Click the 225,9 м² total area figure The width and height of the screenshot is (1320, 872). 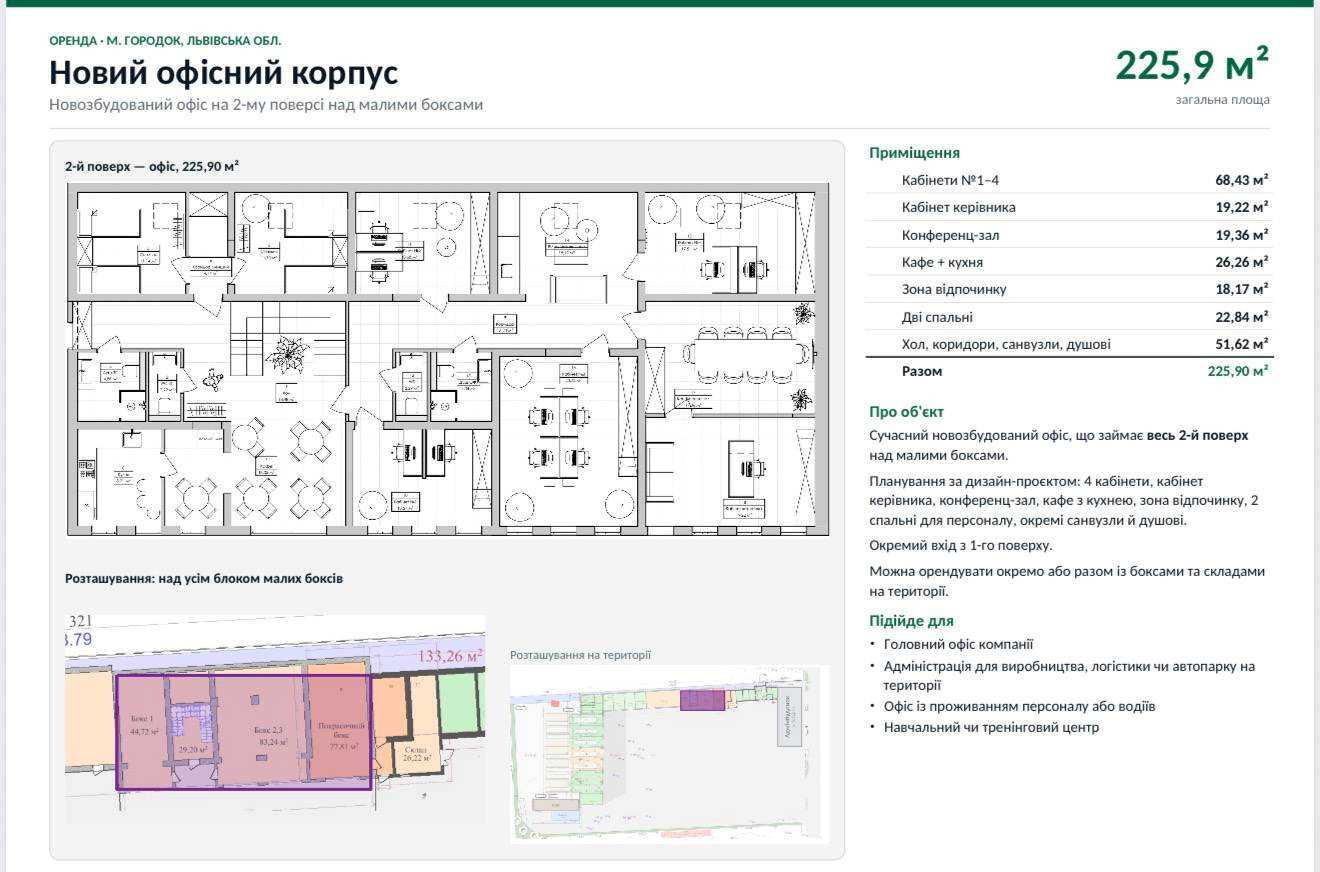click(x=1192, y=65)
